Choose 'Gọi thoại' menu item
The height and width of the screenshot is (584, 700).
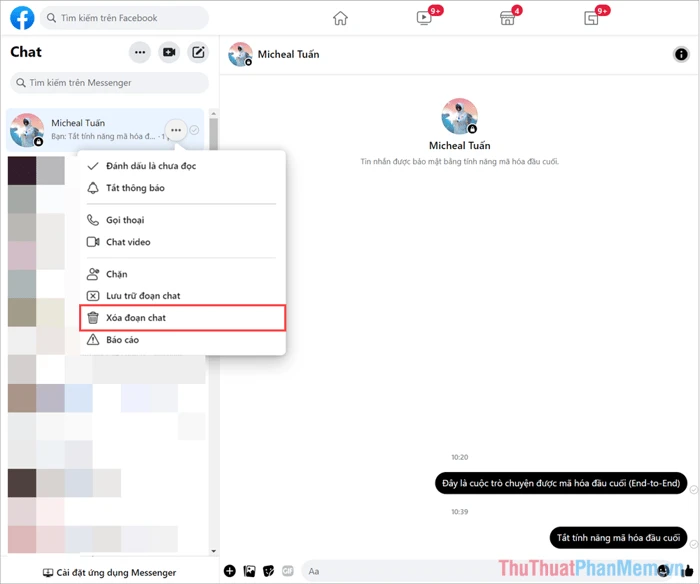click(182, 220)
